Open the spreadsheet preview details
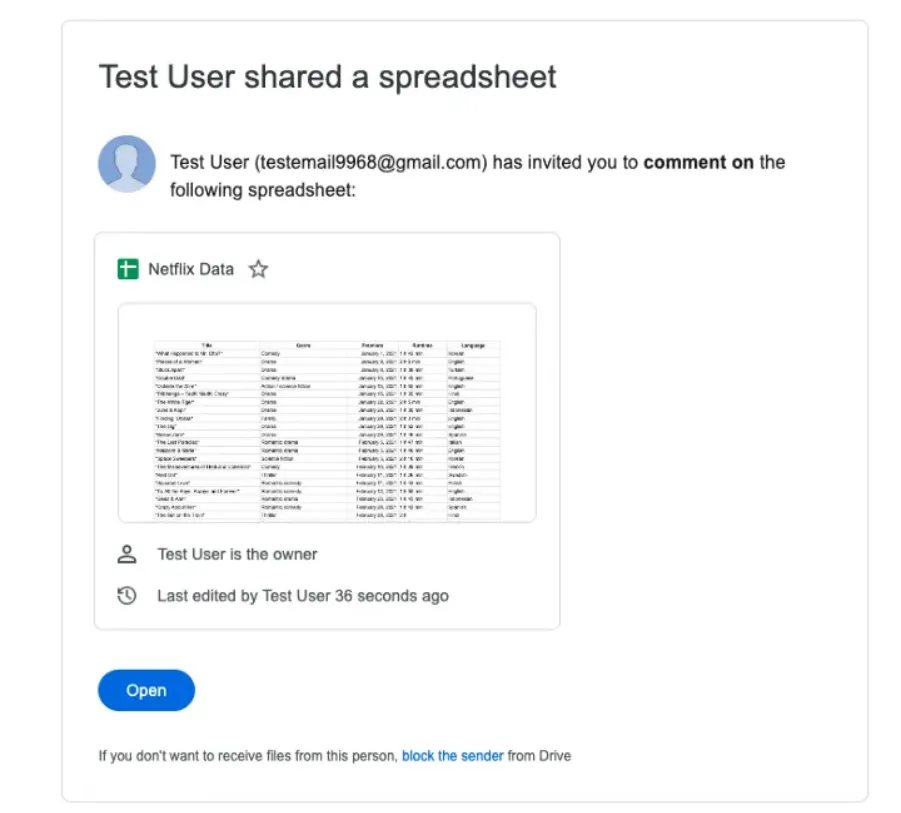Viewport: 901px width, 813px height. [x=326, y=430]
